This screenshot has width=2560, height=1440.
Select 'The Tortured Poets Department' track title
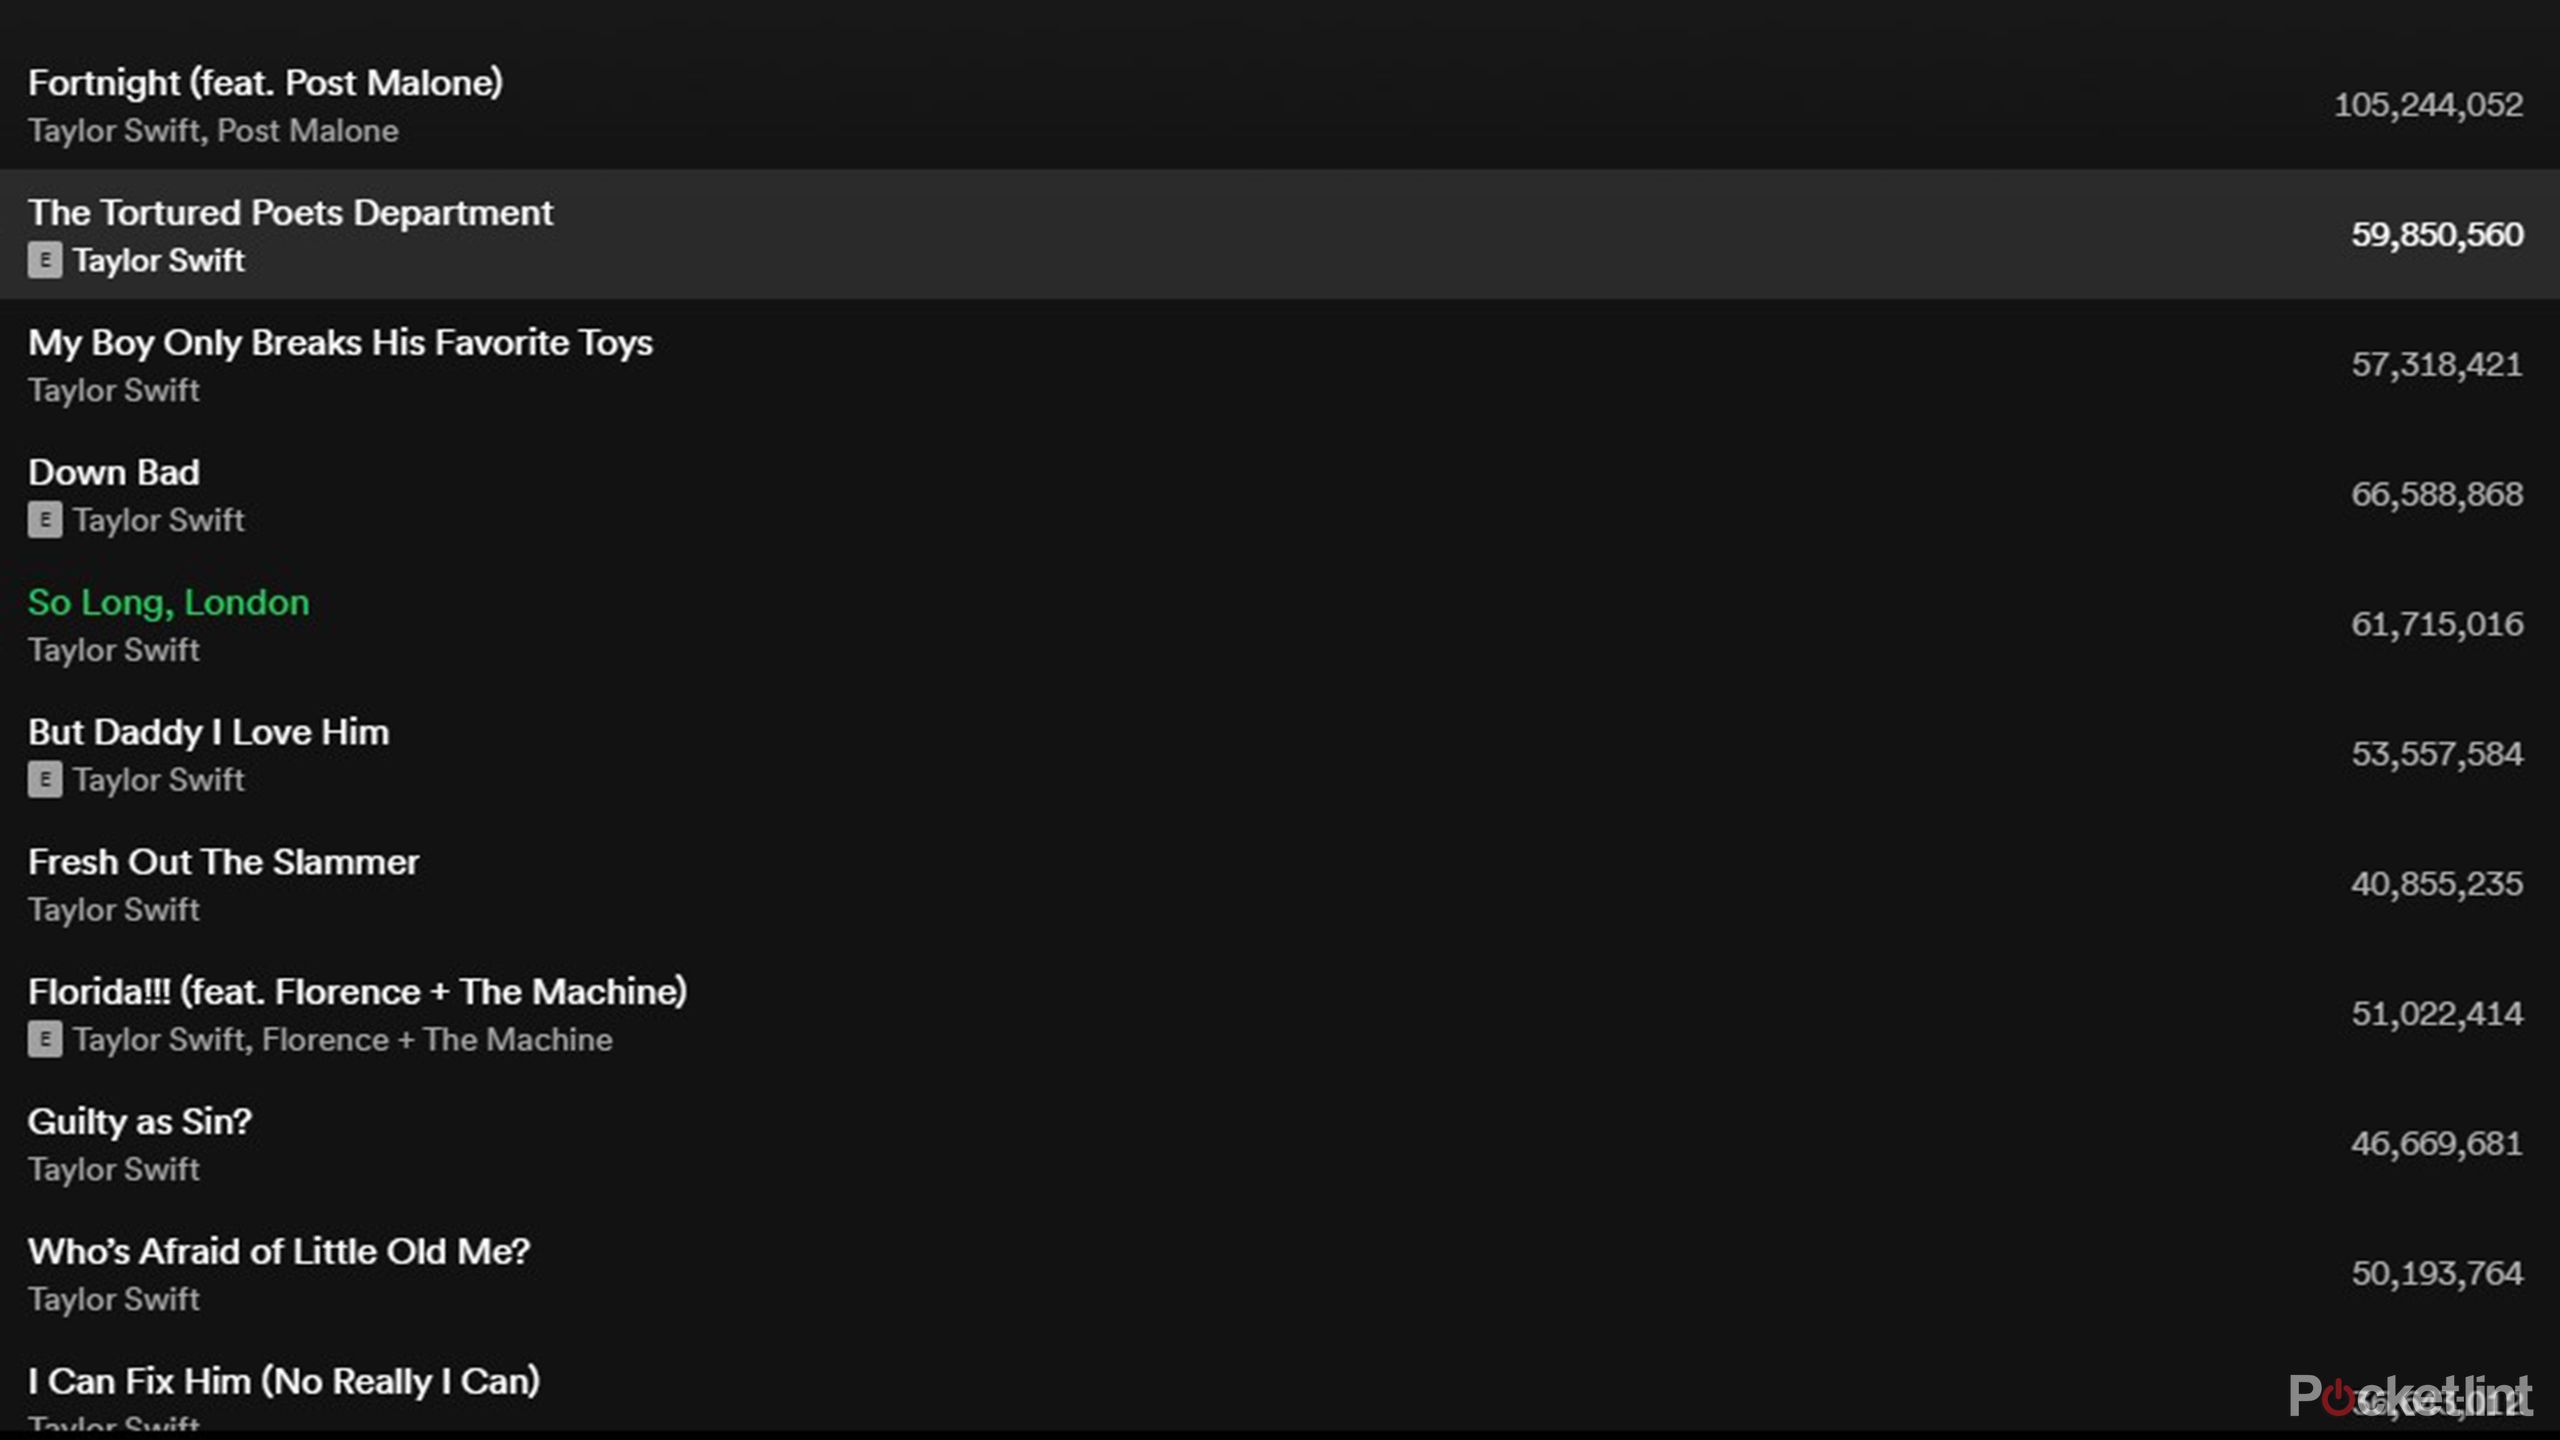290,213
